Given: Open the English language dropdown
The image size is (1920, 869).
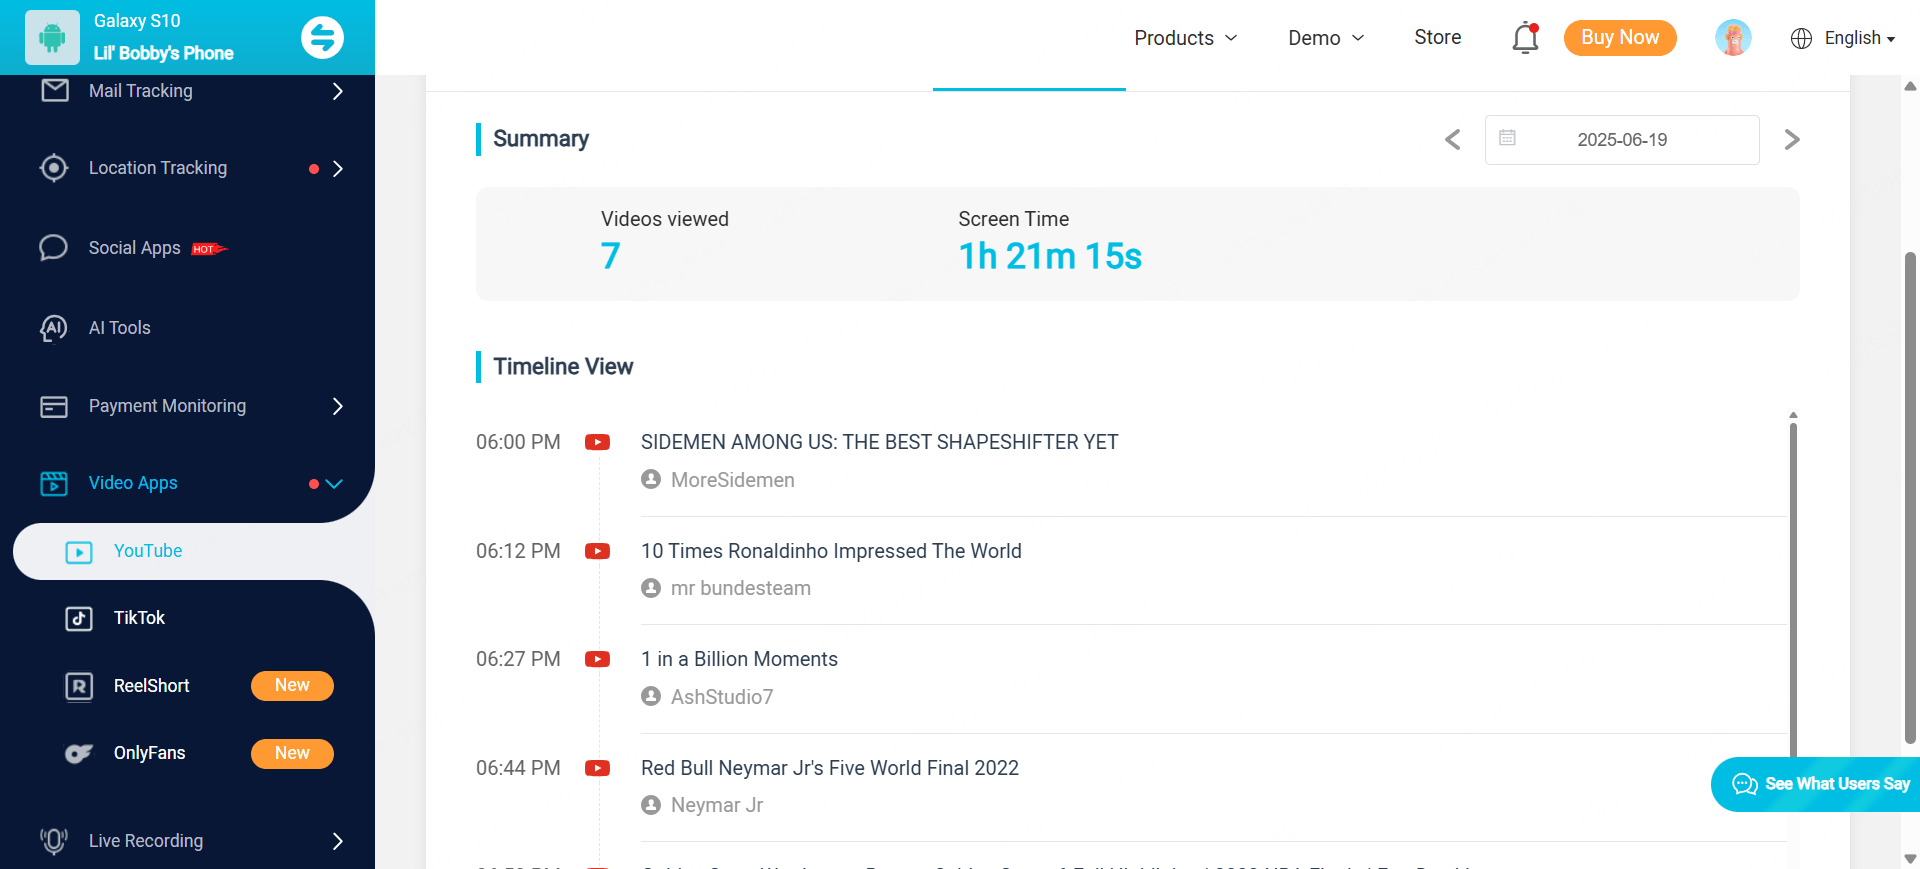Looking at the screenshot, I should (x=1860, y=38).
